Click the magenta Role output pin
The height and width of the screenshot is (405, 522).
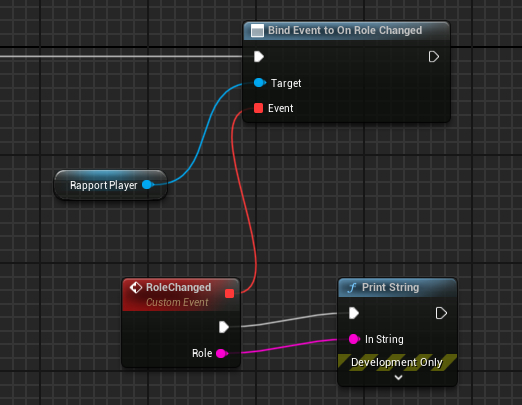point(222,353)
